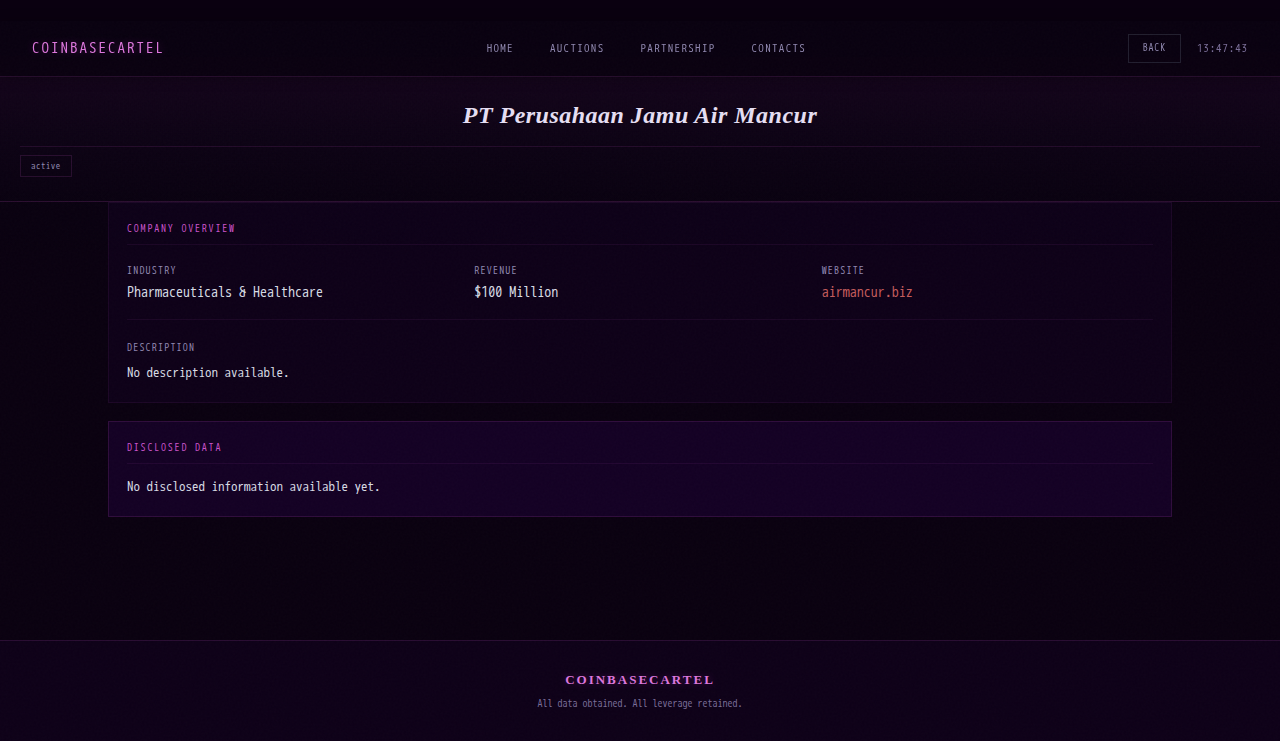Click the COINBASECARTEL logo in header

tap(97, 48)
